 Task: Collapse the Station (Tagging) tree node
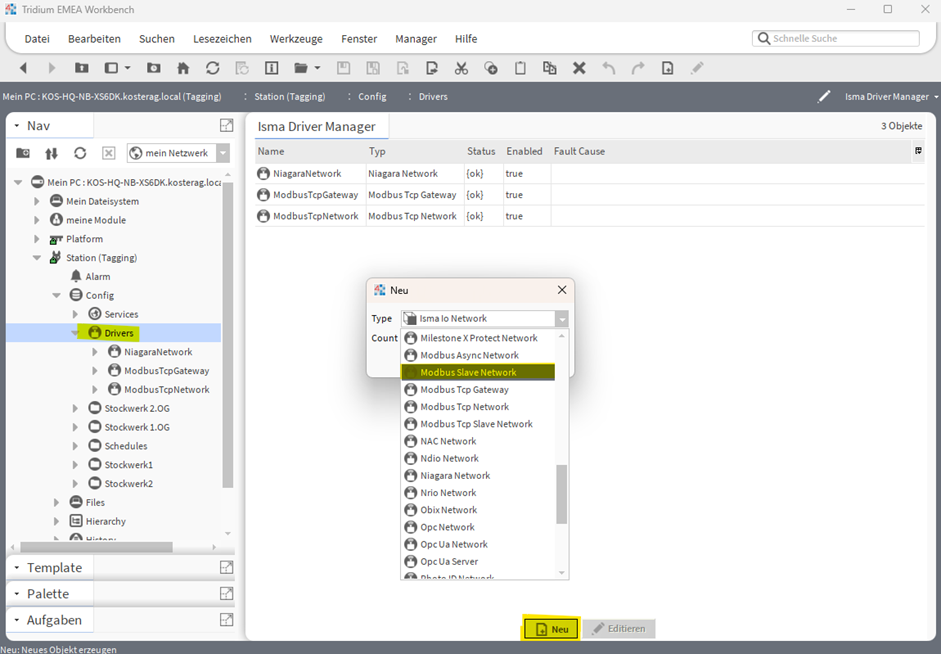37,258
